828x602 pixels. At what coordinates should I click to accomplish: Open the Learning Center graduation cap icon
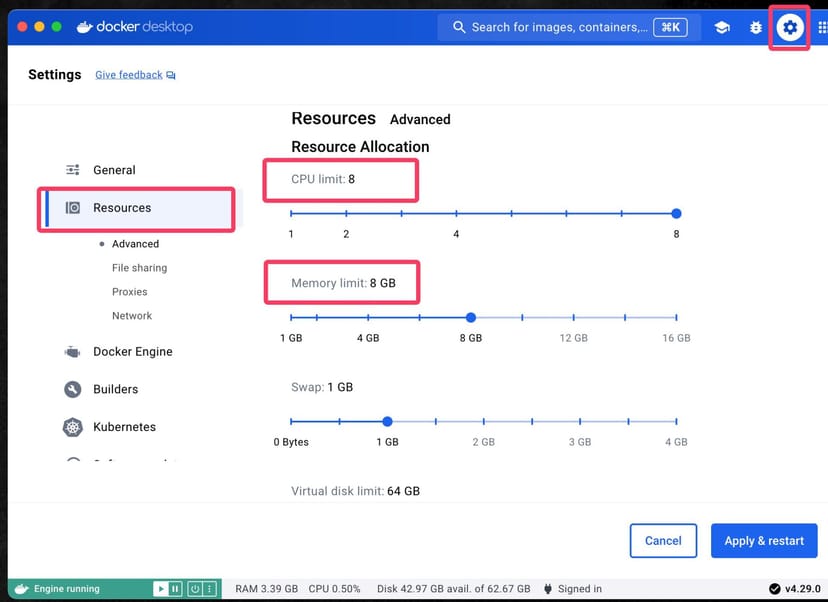tap(721, 28)
